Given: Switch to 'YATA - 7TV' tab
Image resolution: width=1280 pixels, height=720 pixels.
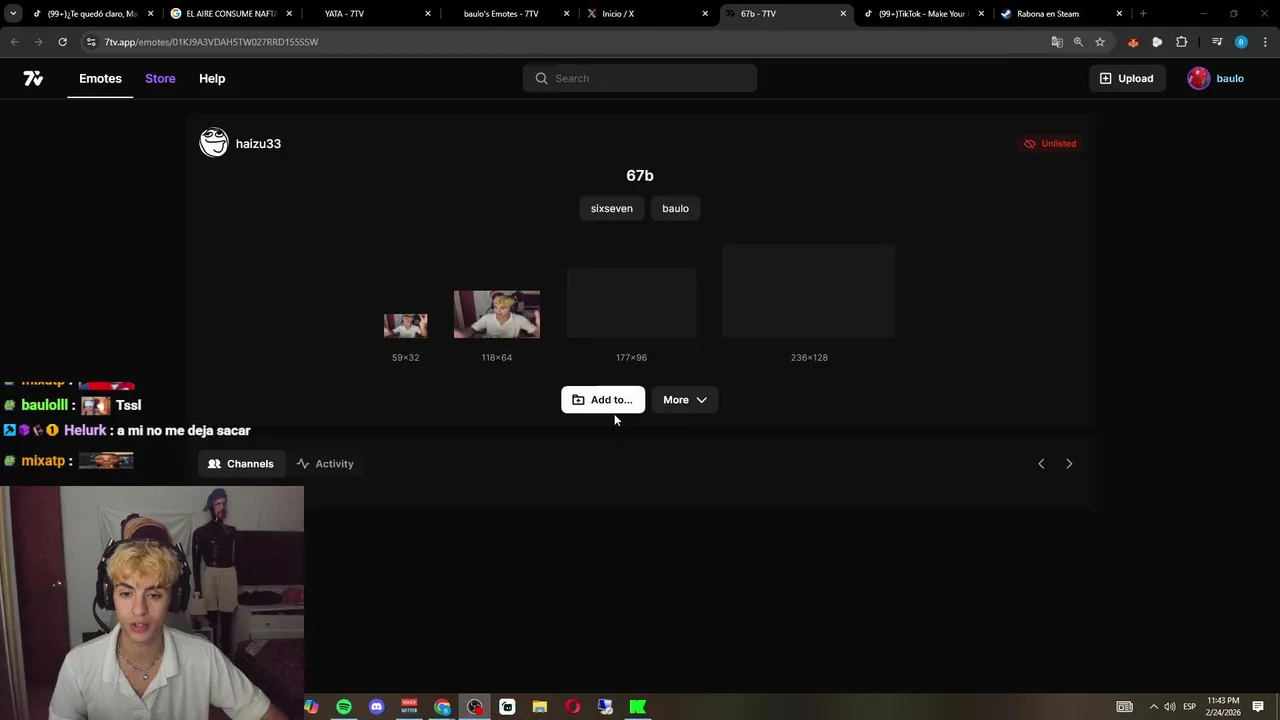Looking at the screenshot, I should click(x=370, y=14).
